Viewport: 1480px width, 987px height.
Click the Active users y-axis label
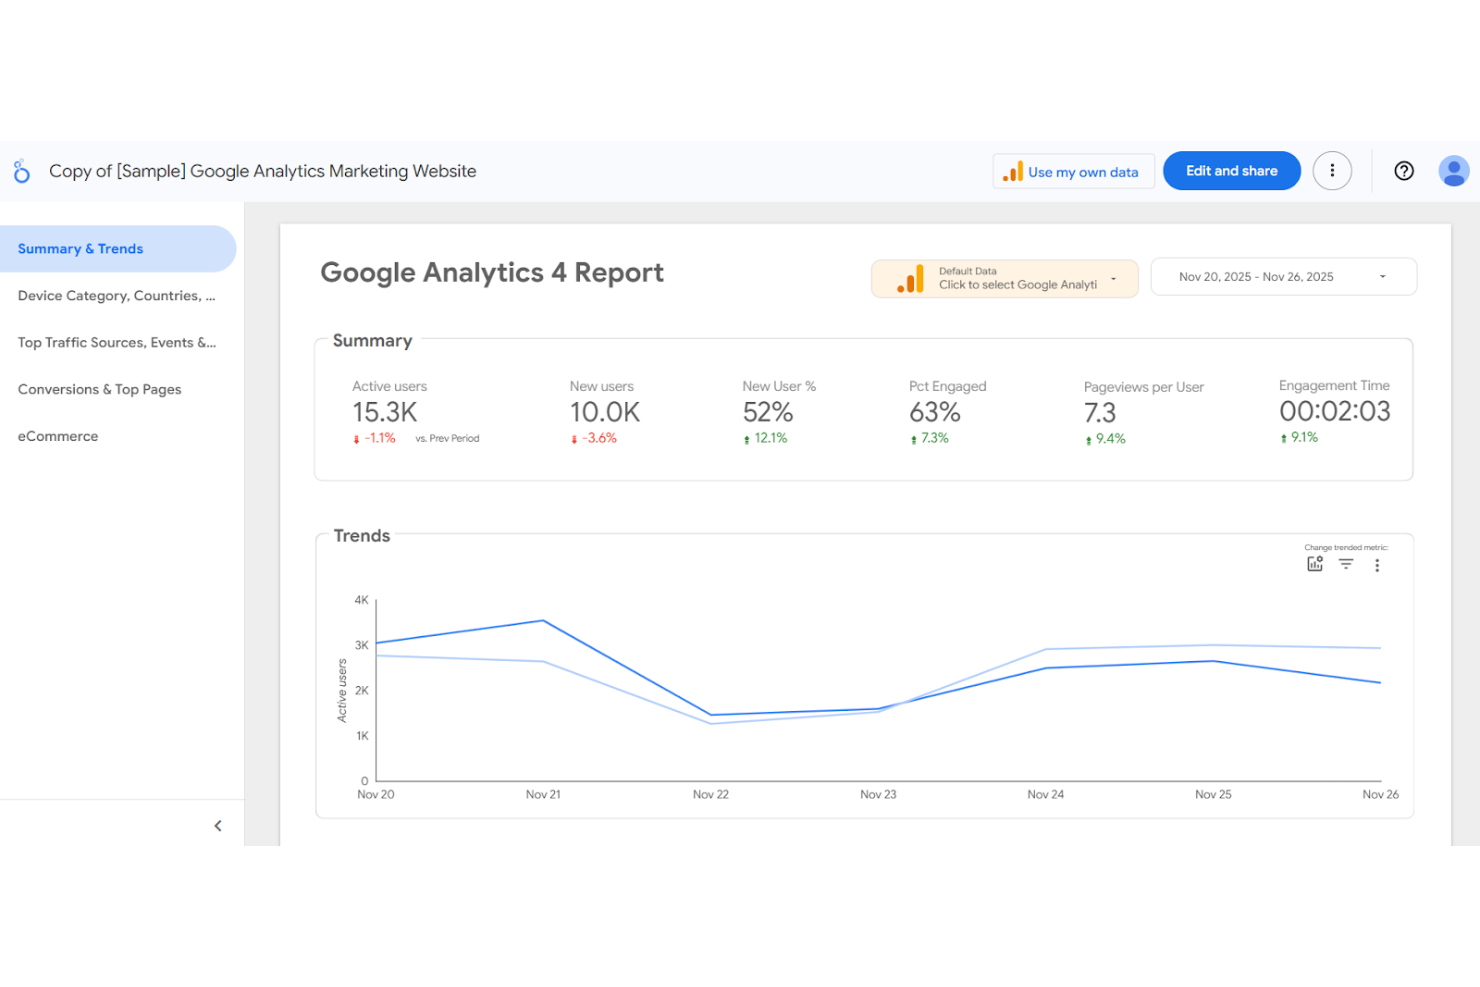pos(342,691)
